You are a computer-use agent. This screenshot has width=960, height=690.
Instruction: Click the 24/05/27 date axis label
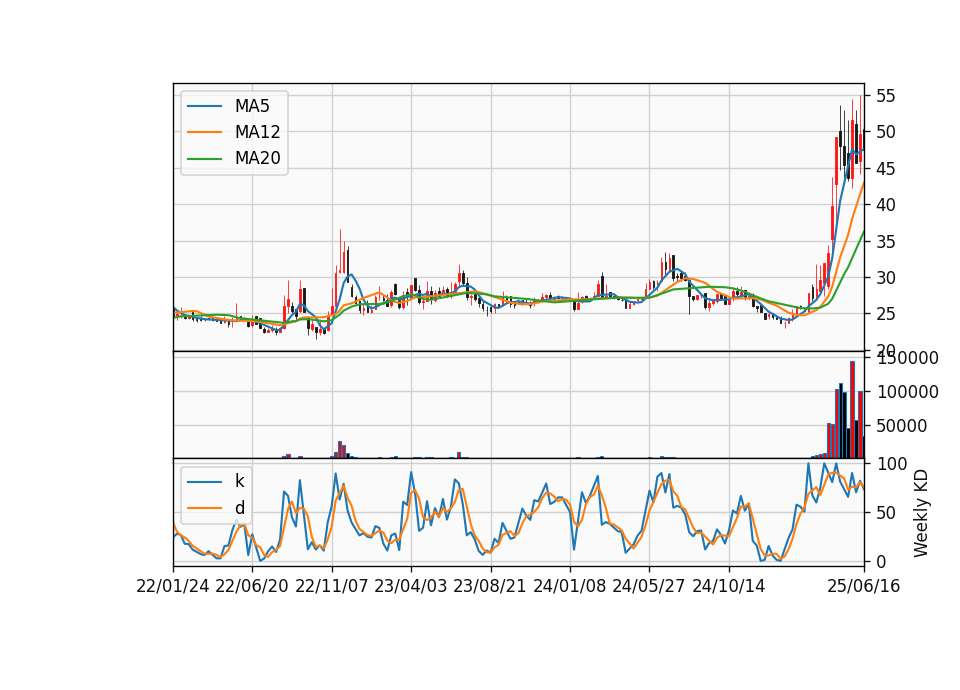[649, 586]
